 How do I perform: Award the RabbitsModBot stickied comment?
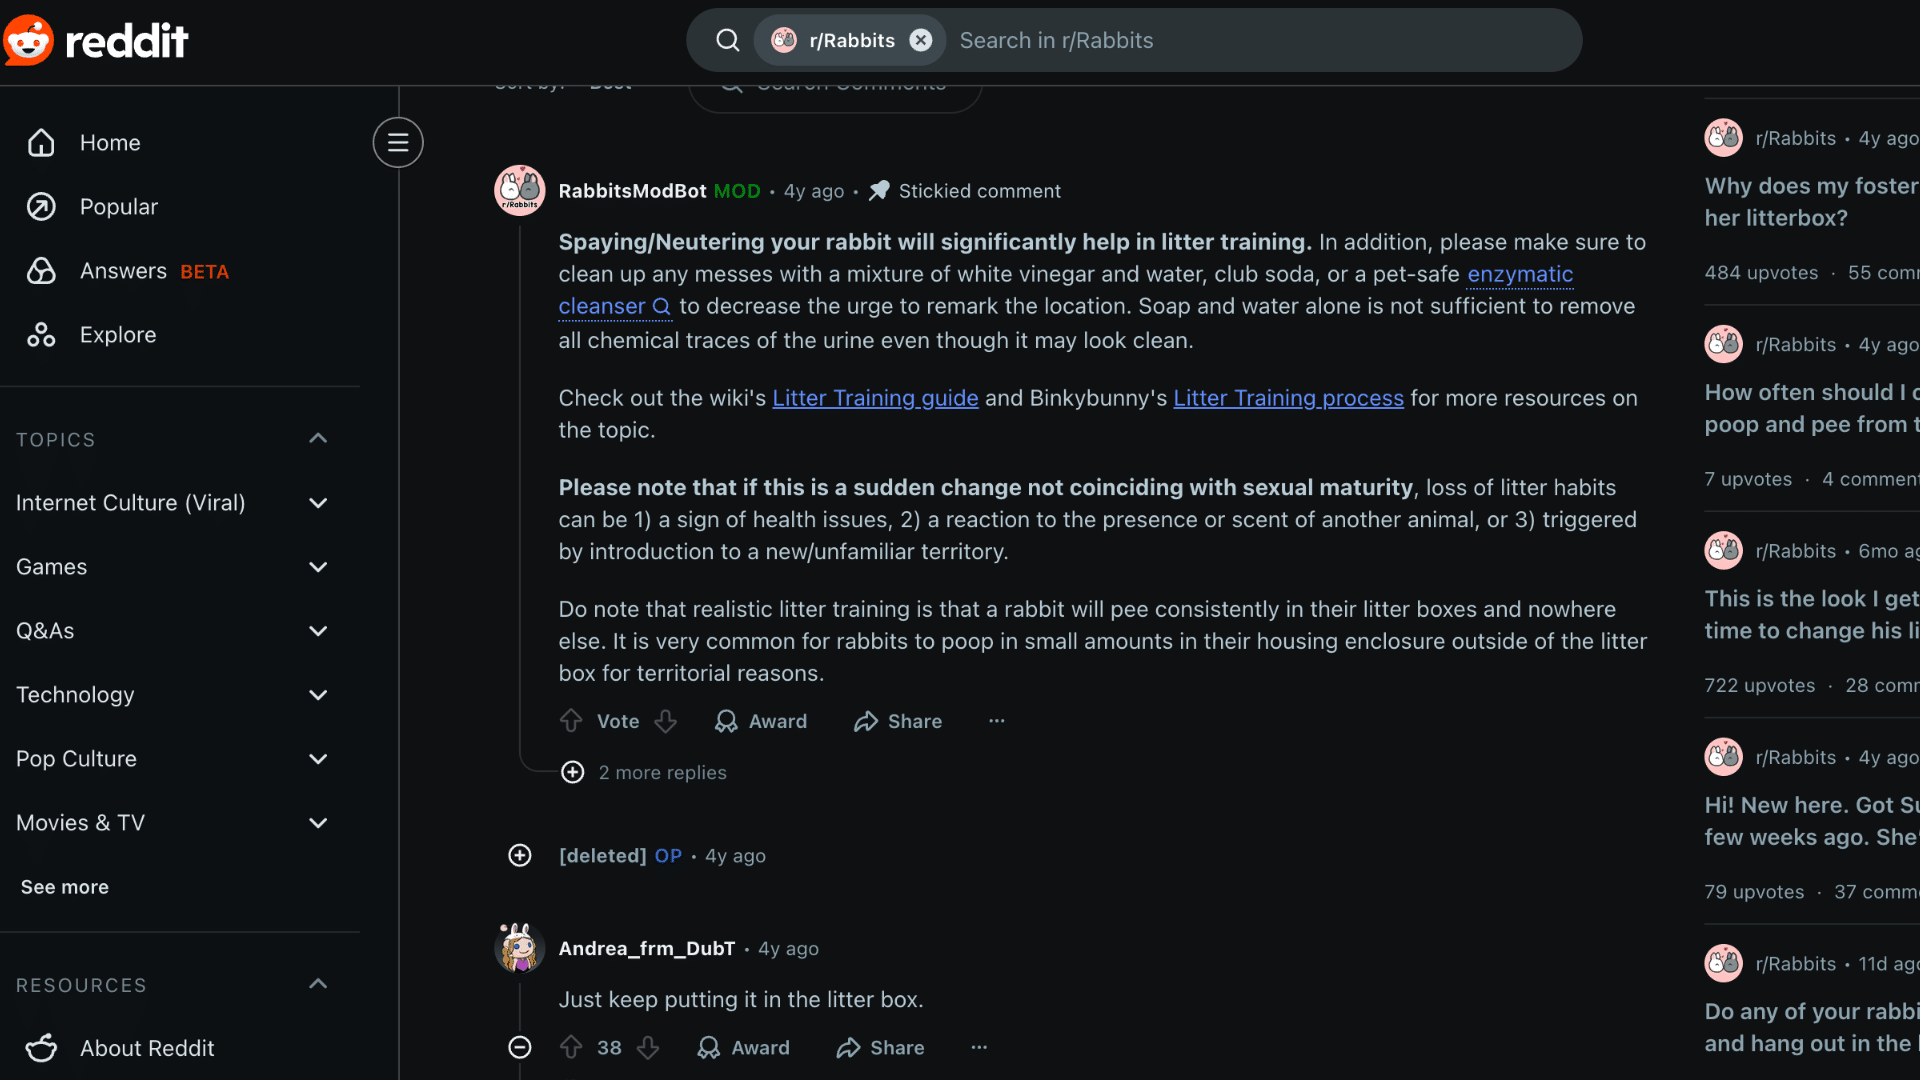[x=761, y=721]
